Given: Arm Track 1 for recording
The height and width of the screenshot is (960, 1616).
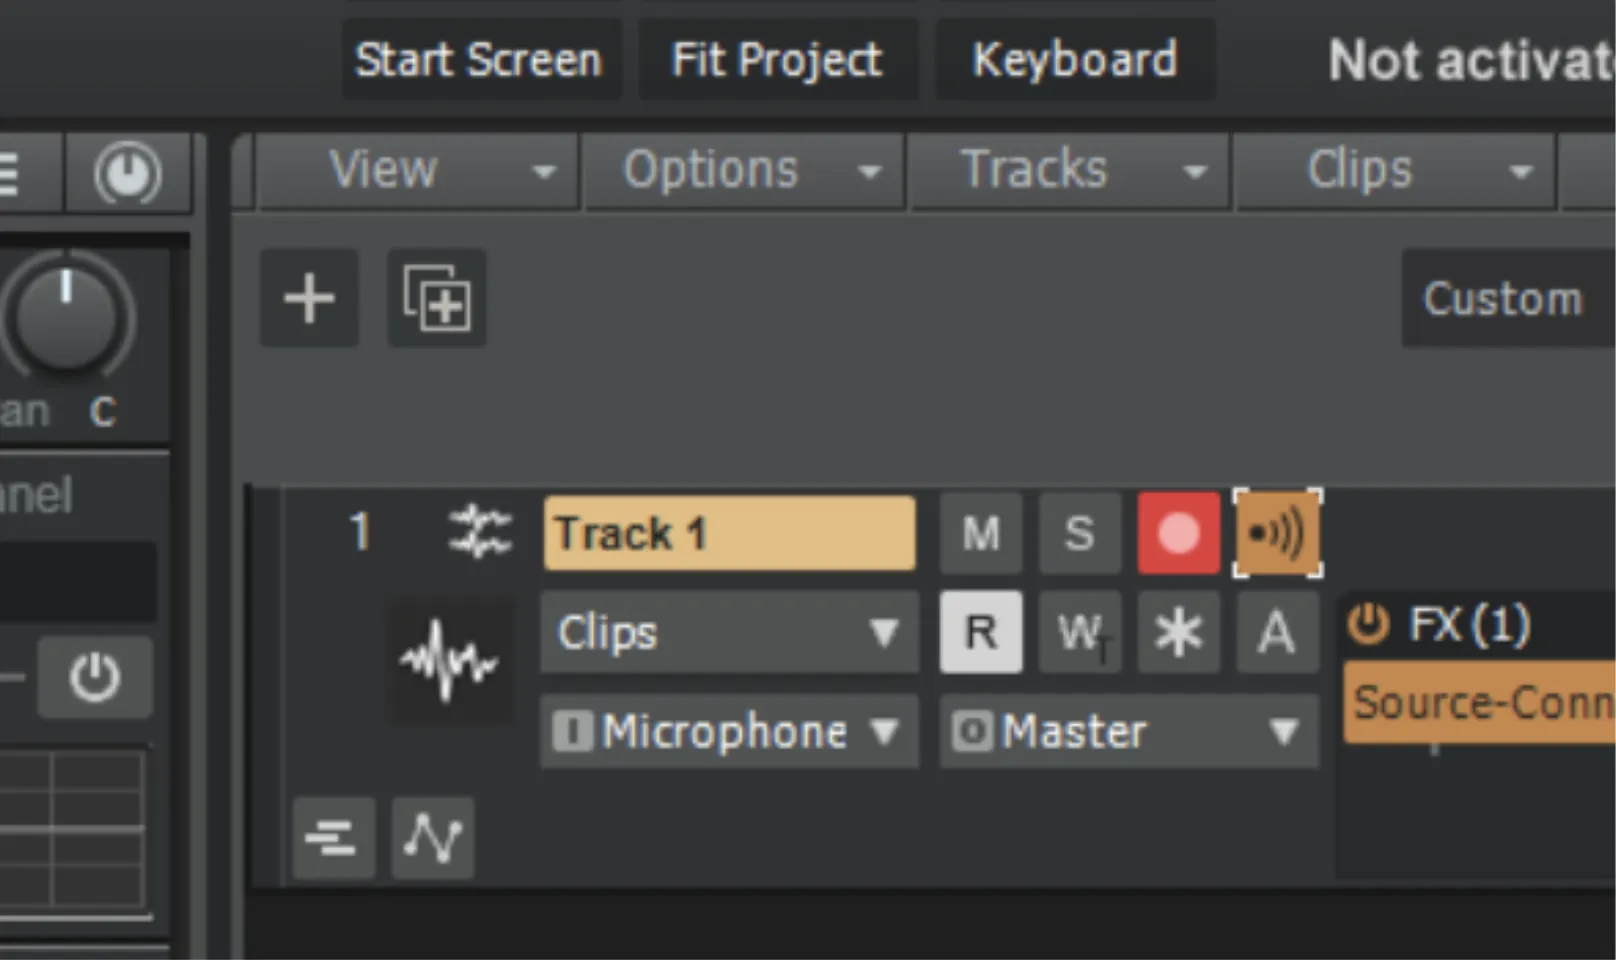Looking at the screenshot, I should point(1179,533).
